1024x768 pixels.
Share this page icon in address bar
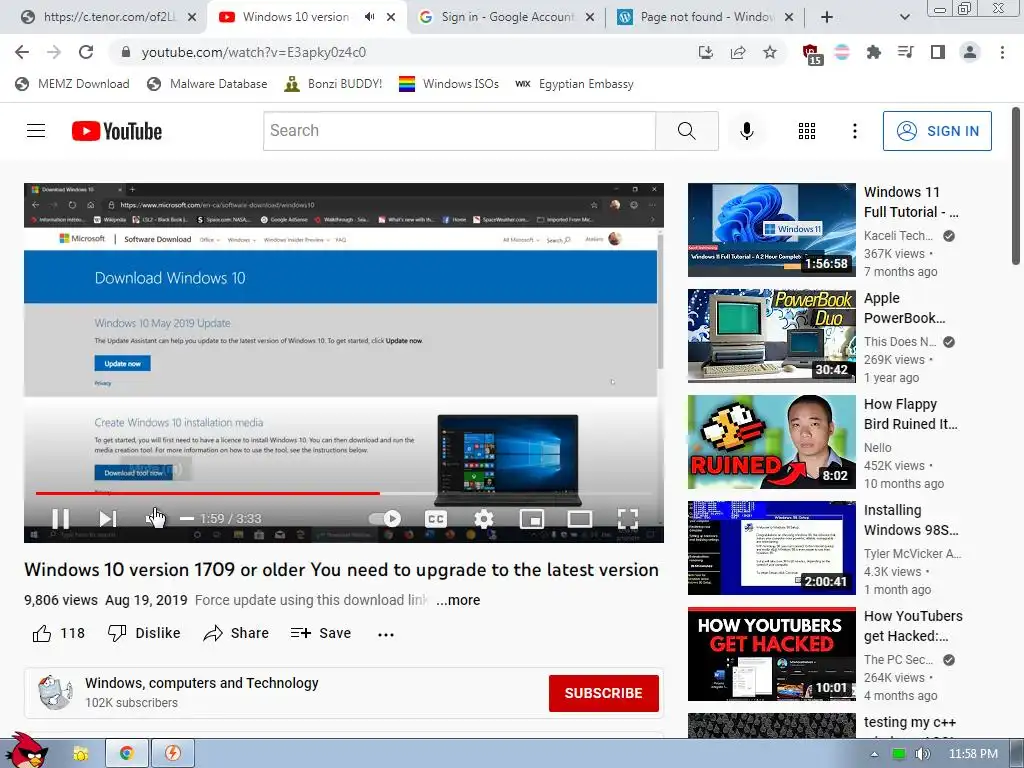point(738,52)
